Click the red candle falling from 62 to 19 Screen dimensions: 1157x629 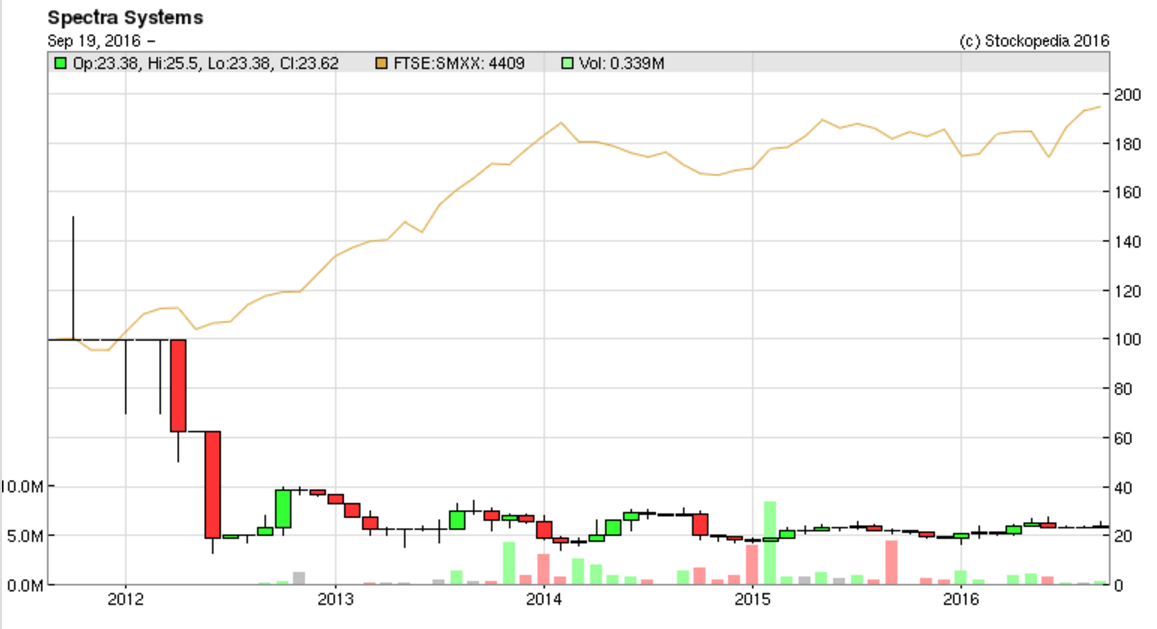[213, 484]
